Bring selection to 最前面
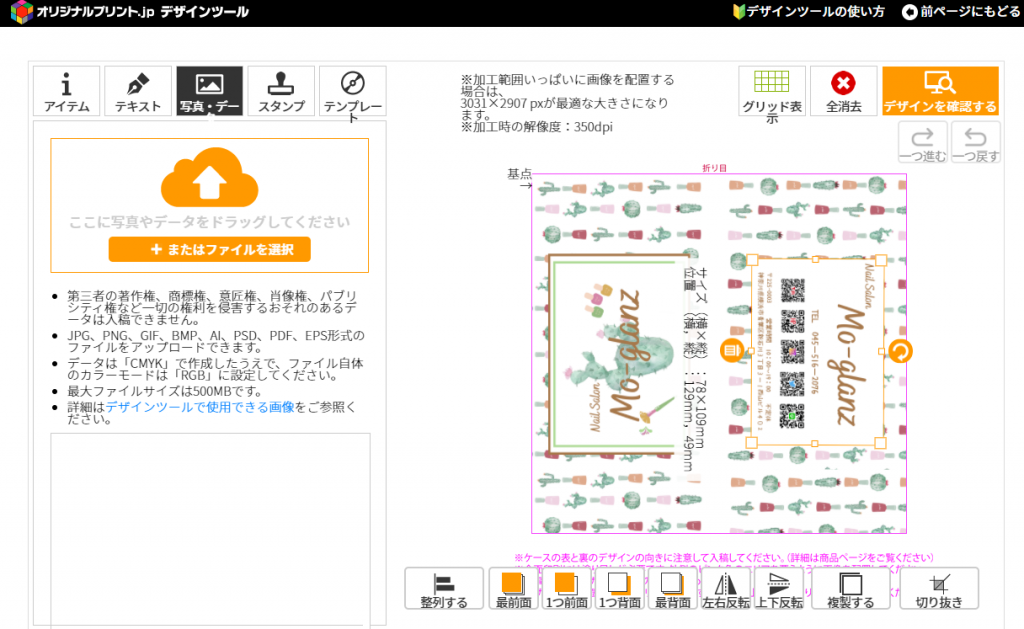Image resolution: width=1024 pixels, height=629 pixels. coord(513,589)
